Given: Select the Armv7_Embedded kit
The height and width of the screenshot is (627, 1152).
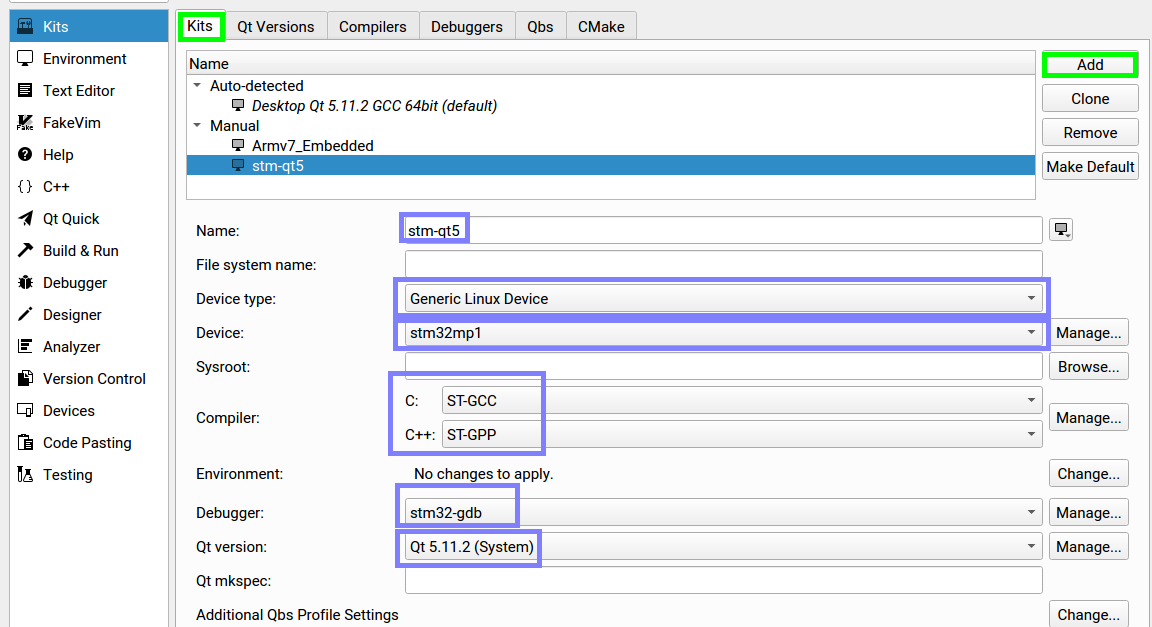Looking at the screenshot, I should [x=311, y=145].
